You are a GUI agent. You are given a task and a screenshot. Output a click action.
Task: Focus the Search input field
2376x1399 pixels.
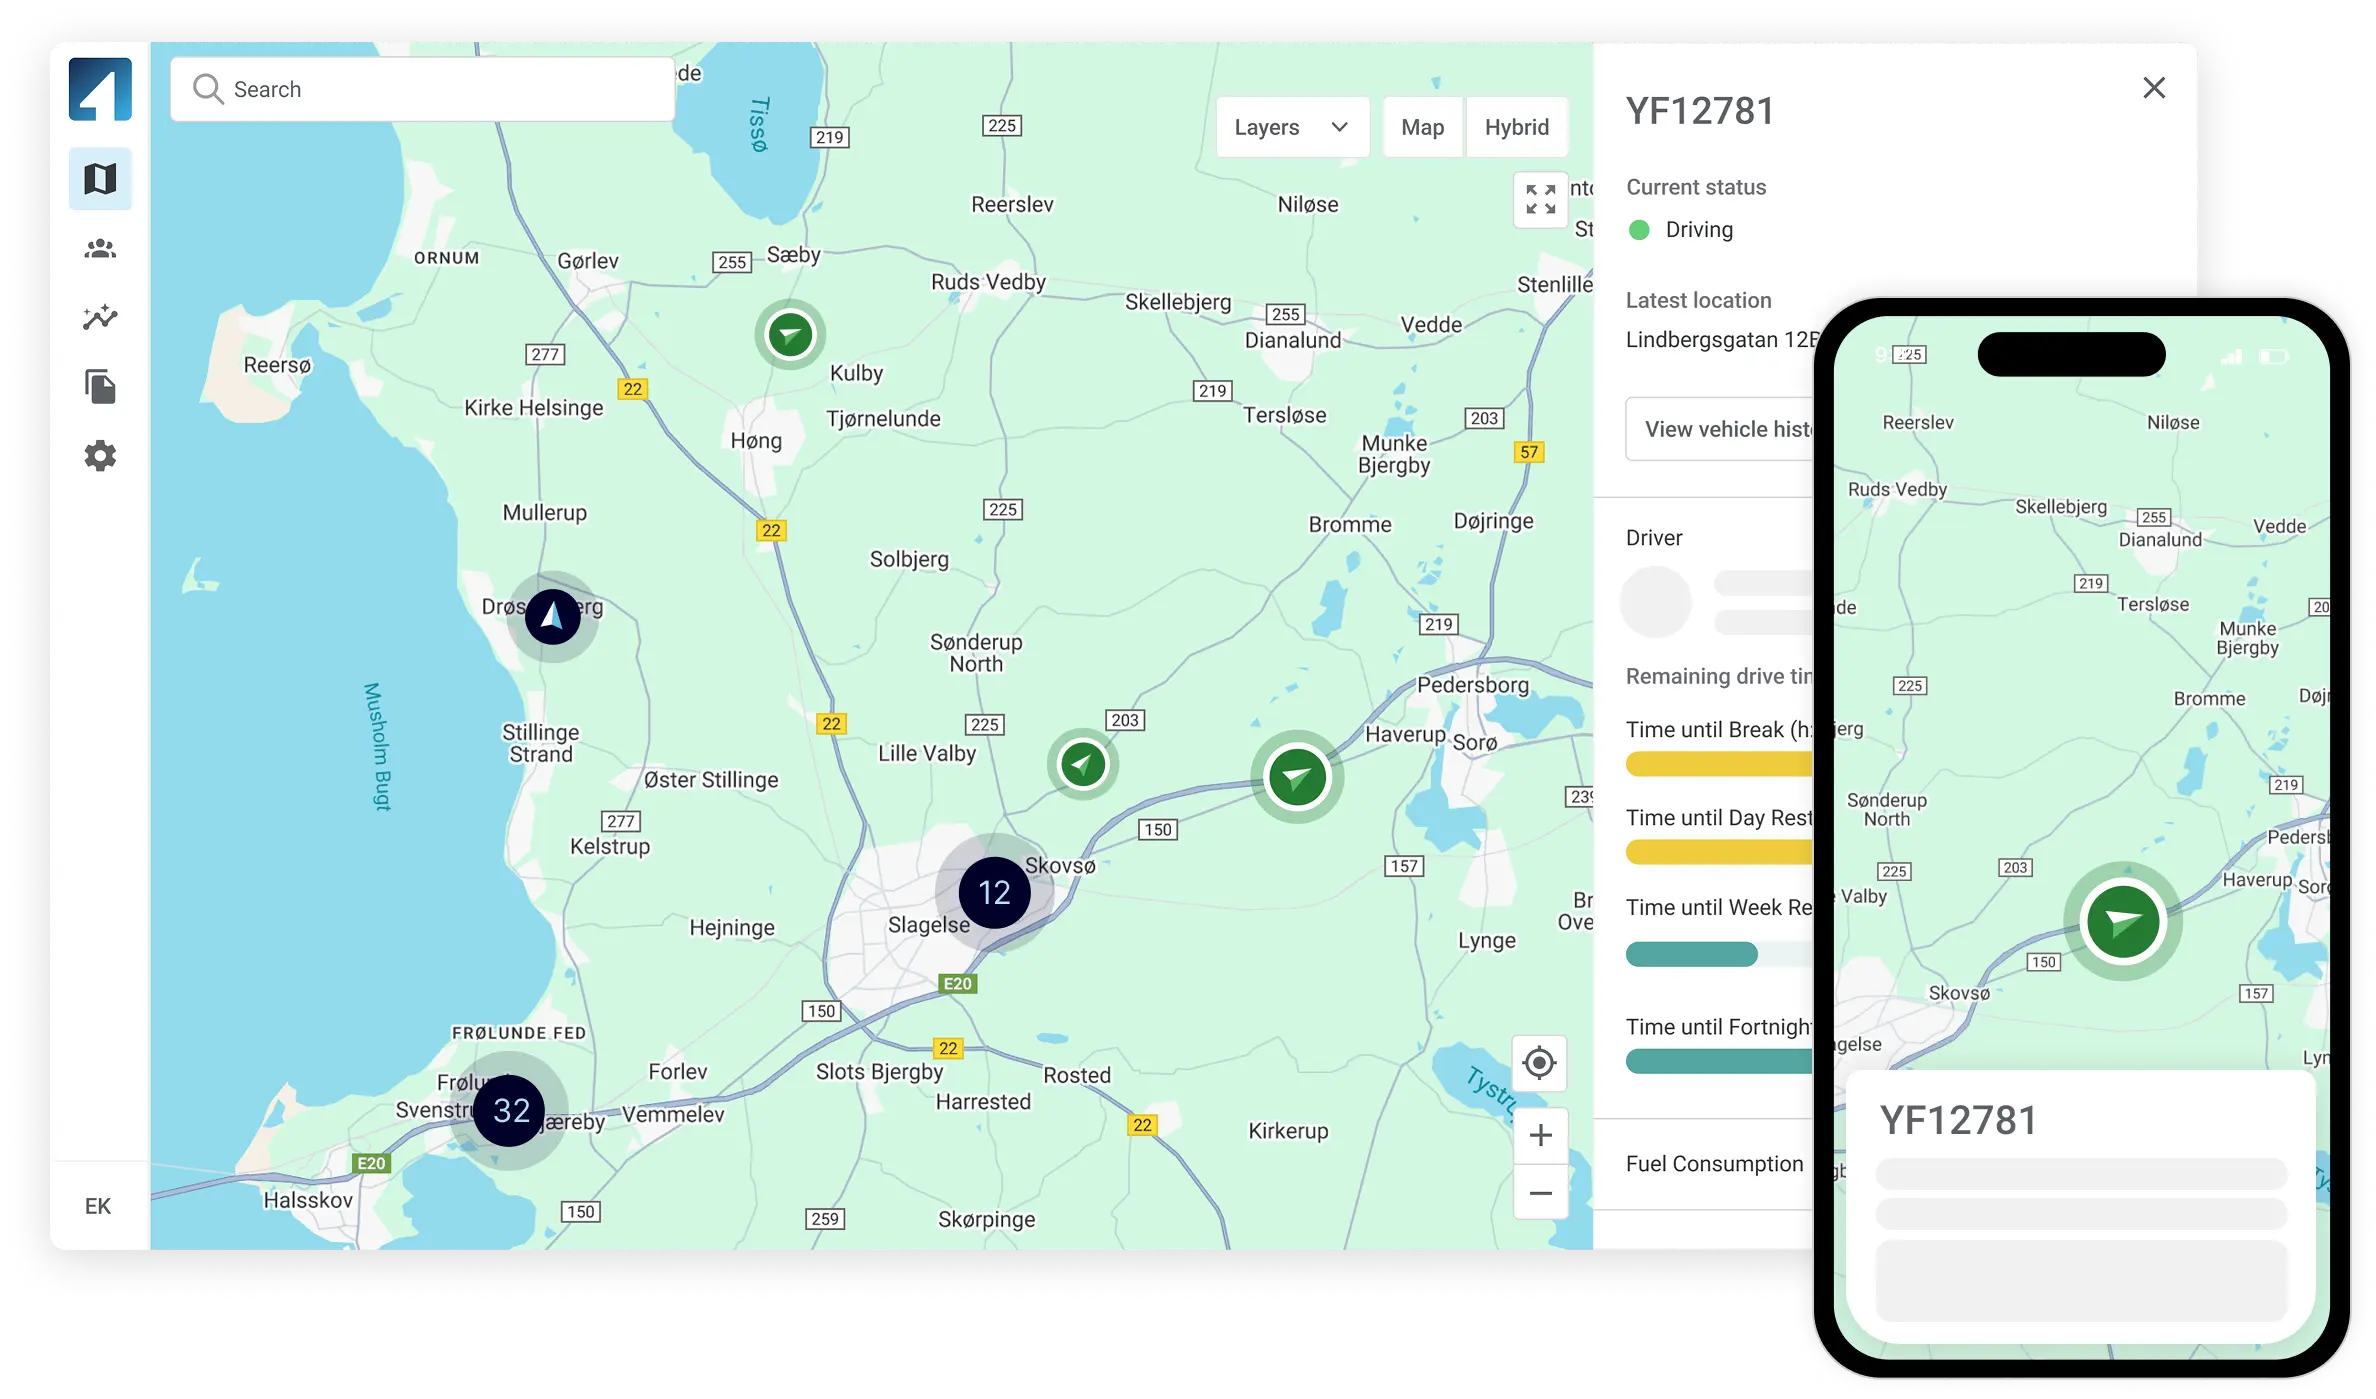tap(422, 89)
